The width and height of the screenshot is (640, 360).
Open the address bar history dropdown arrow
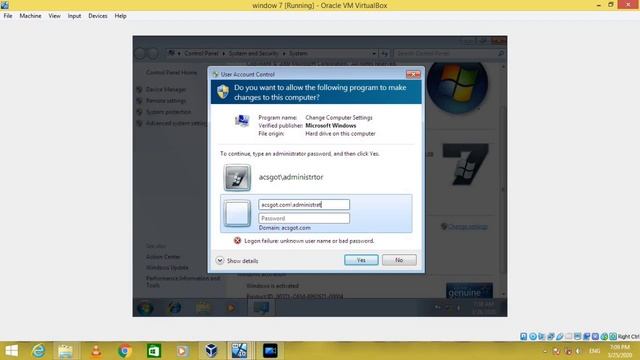tap(374, 53)
